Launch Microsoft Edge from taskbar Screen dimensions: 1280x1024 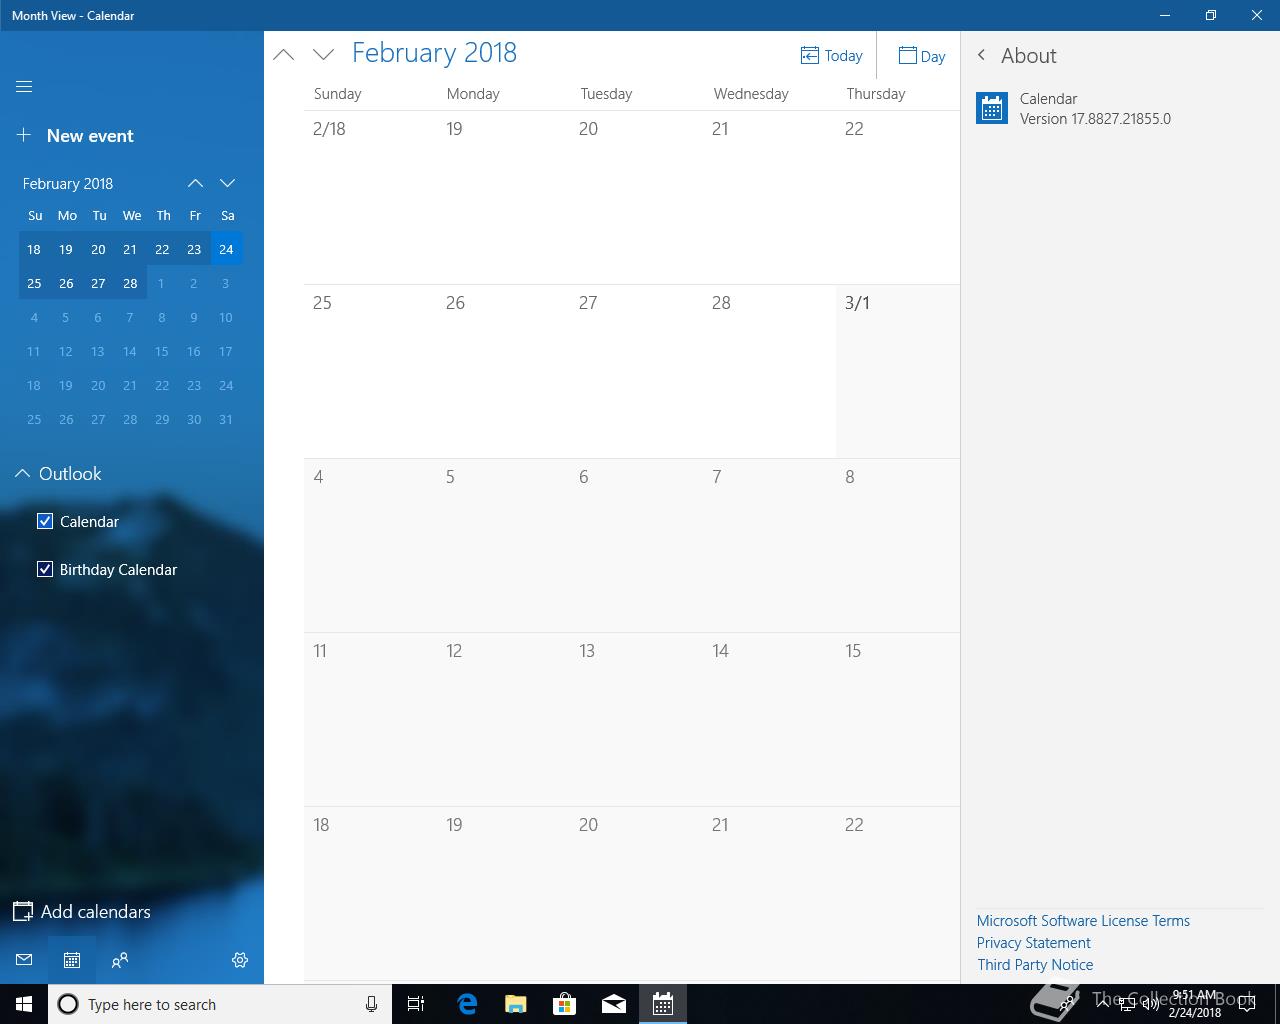(466, 1004)
